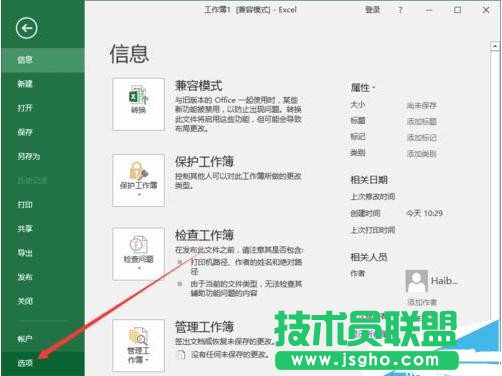
Task: Click the 添加标题 title field
Action: 422,122
